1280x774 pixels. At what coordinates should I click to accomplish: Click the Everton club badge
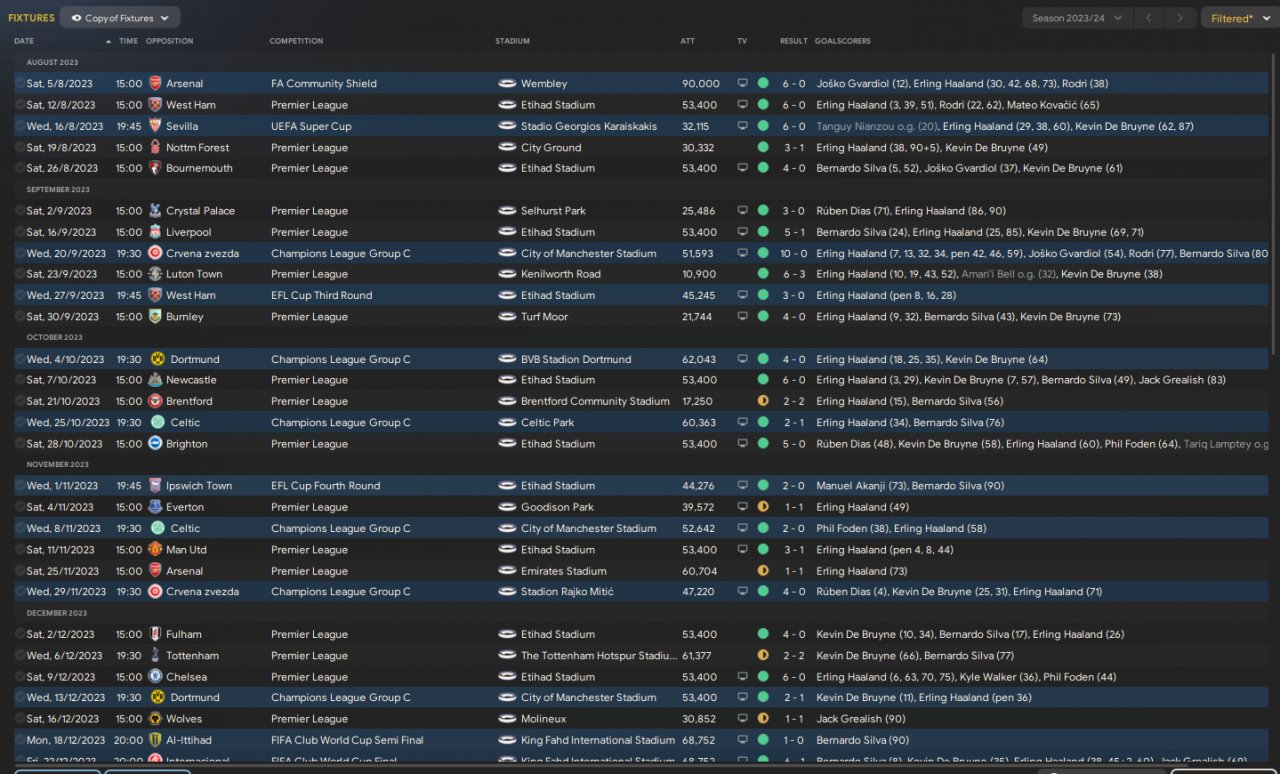tap(155, 507)
